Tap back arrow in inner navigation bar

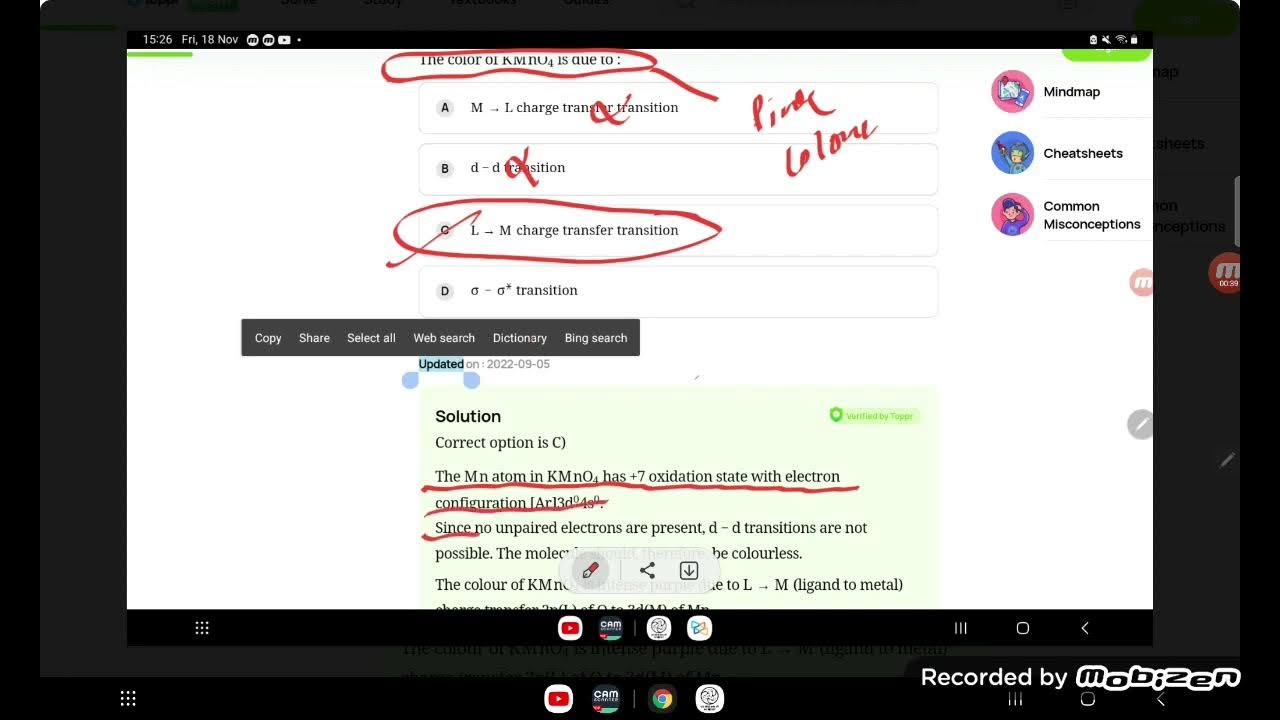coord(1085,628)
